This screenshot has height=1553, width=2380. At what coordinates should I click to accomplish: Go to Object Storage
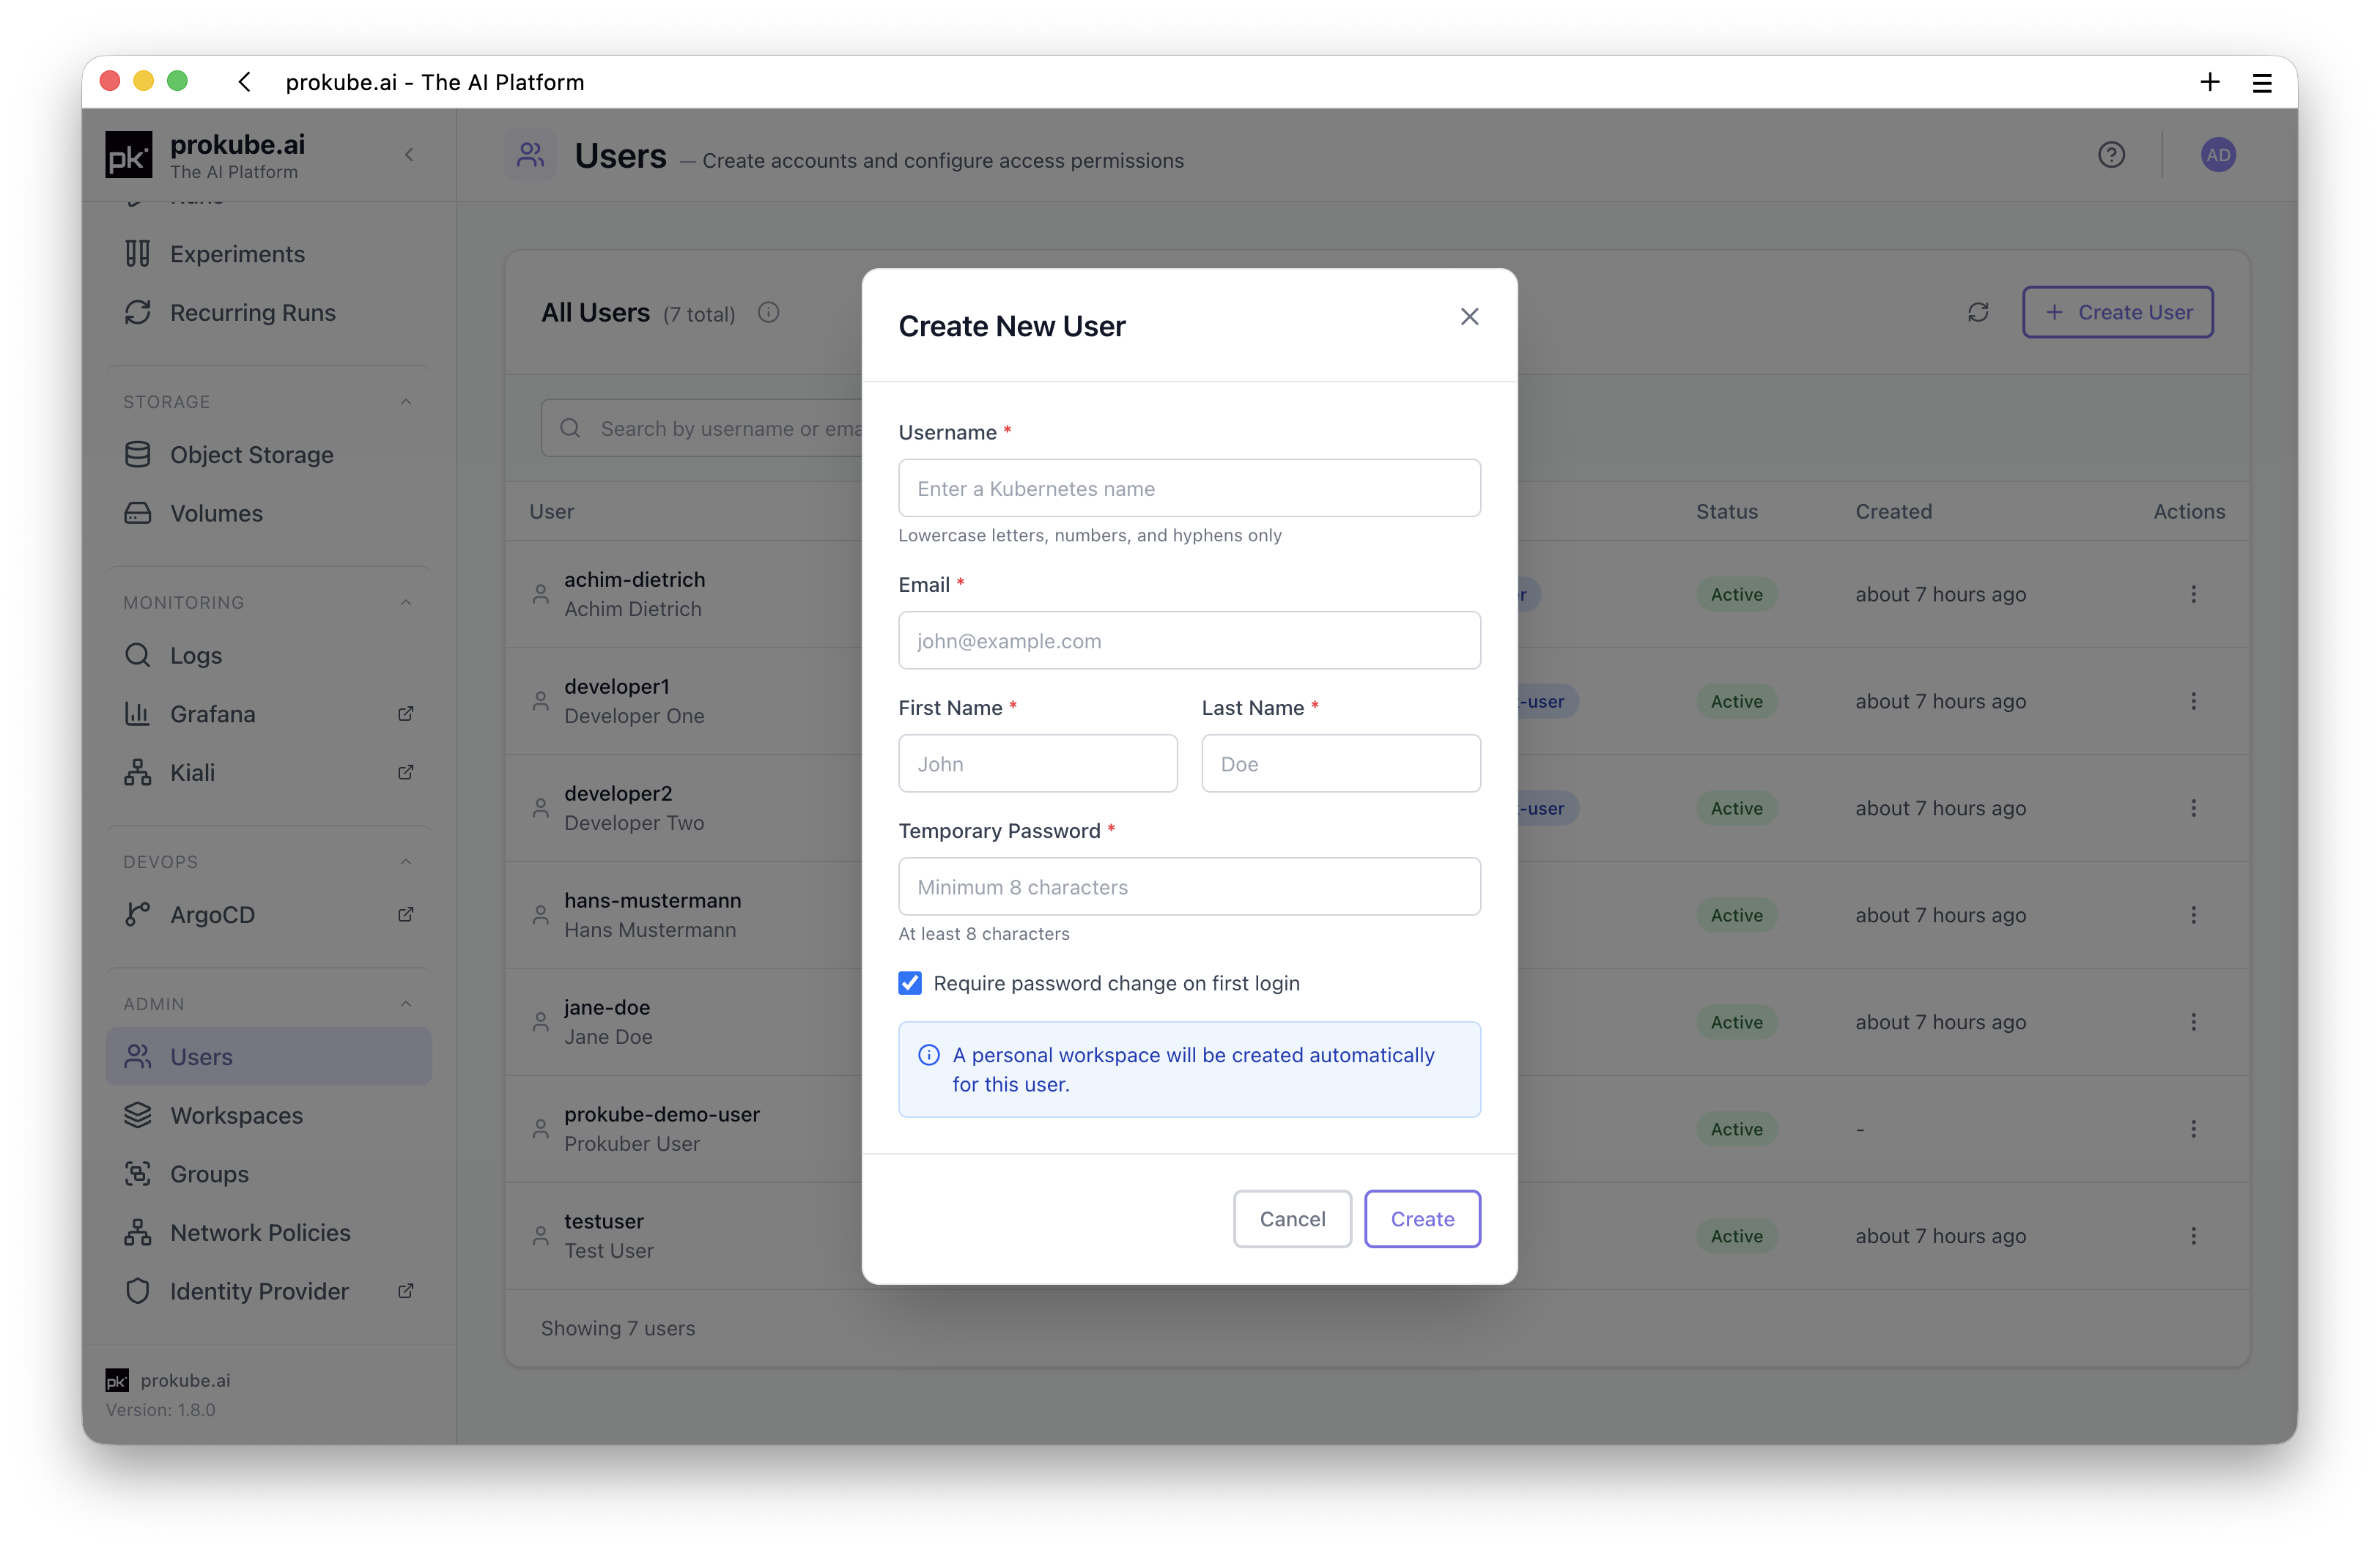tap(268, 454)
